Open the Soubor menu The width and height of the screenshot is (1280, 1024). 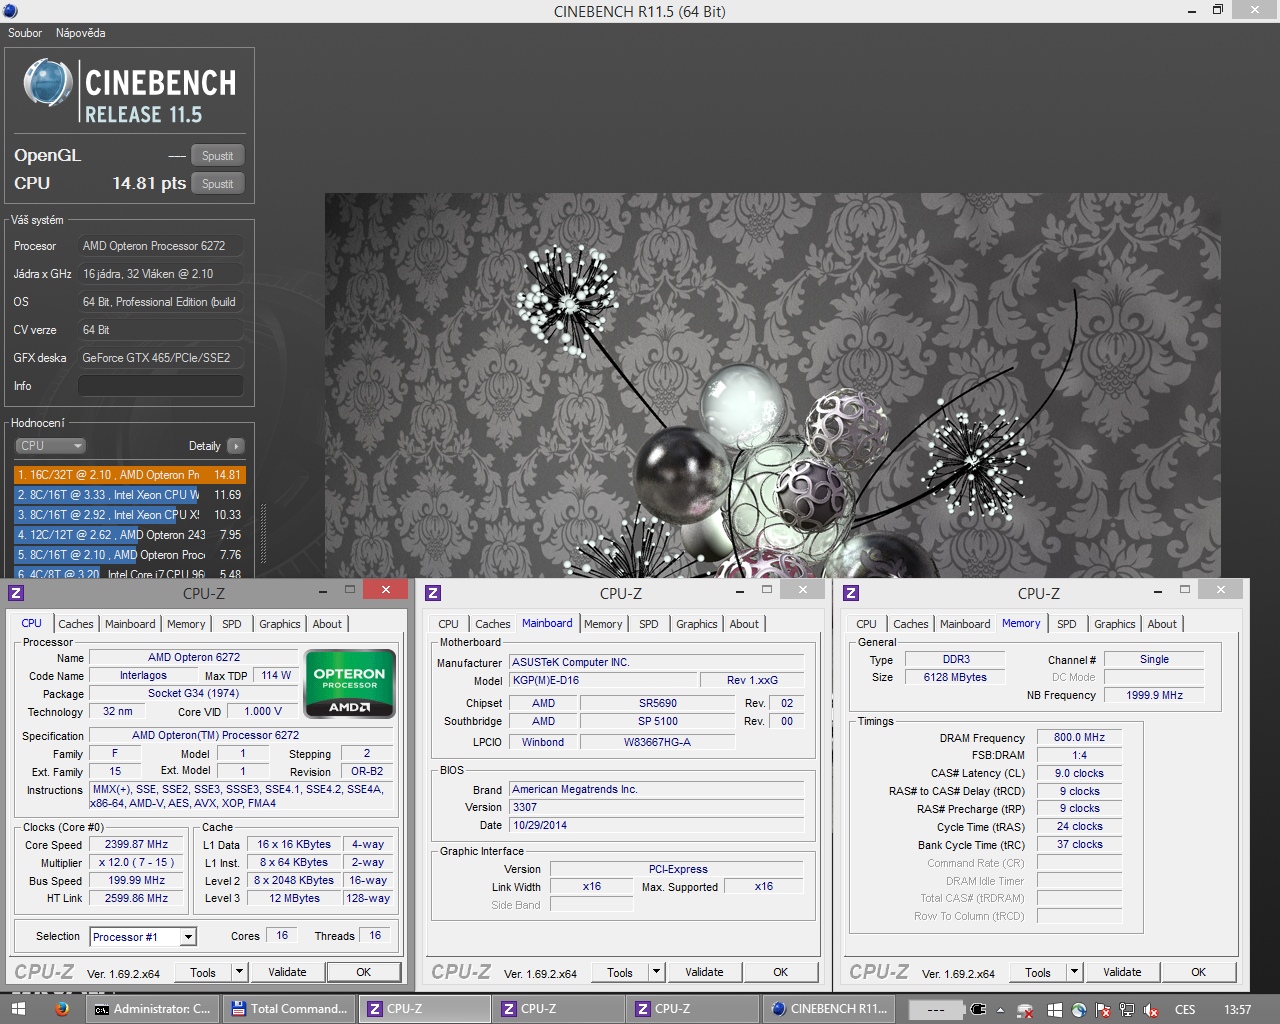25,33
